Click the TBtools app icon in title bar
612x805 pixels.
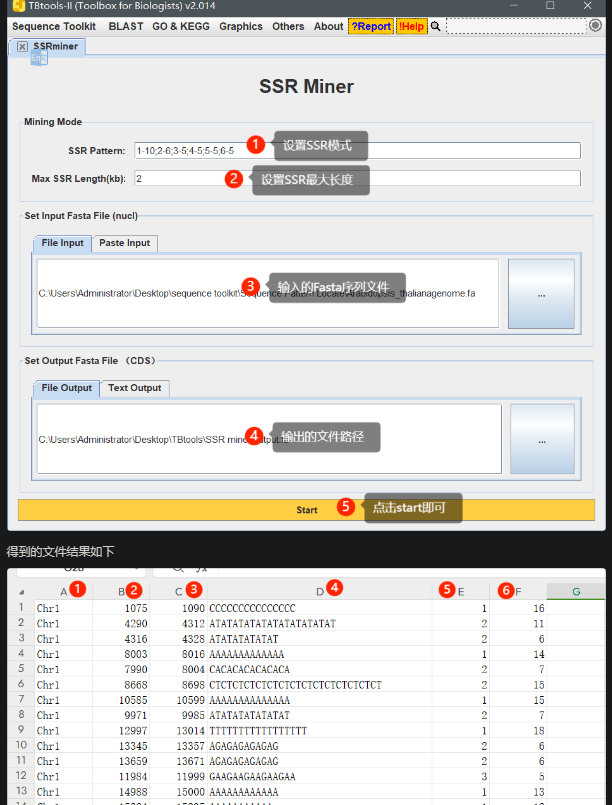17,6
